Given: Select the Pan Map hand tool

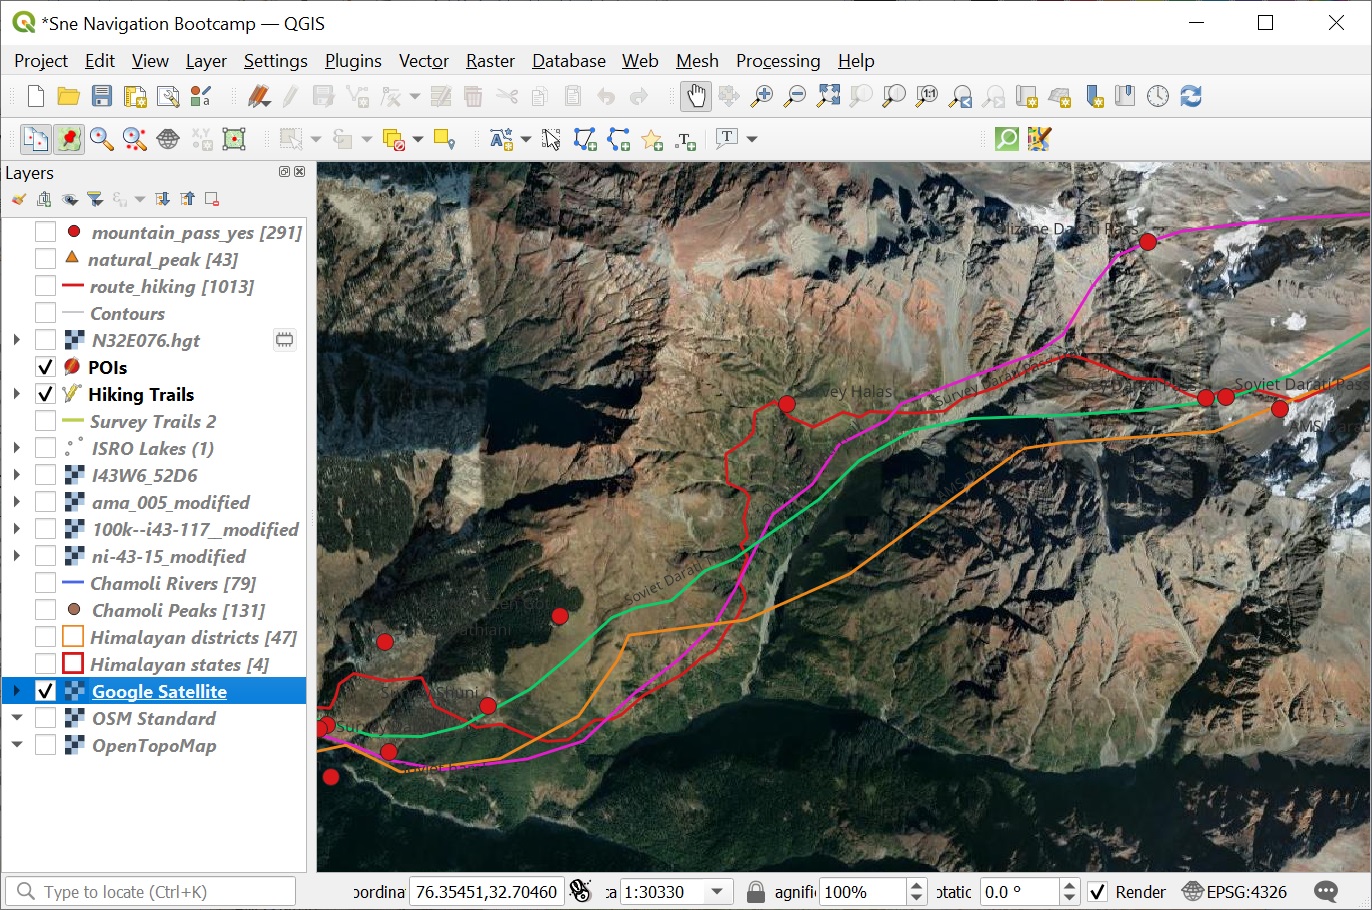Looking at the screenshot, I should tap(695, 96).
